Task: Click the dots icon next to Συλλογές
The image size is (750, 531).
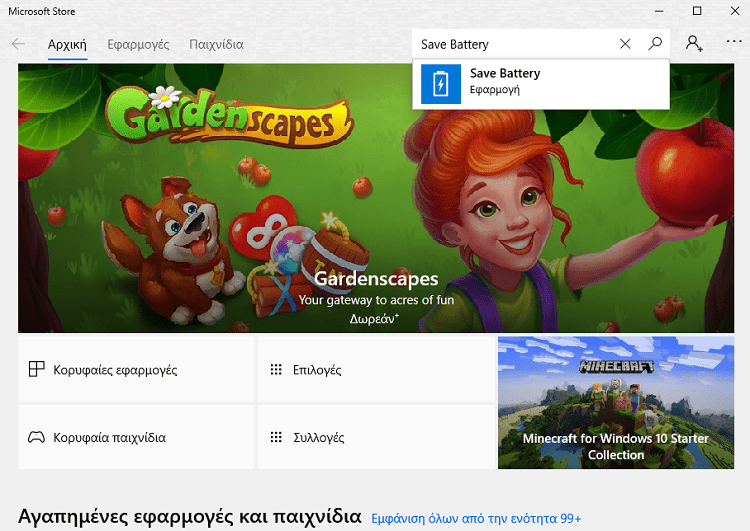Action: click(x=276, y=437)
